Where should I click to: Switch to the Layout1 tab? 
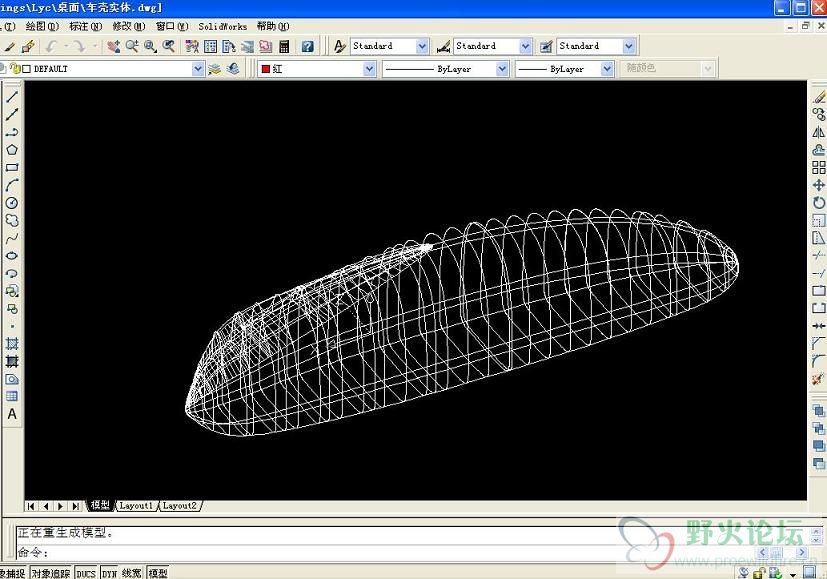(x=136, y=506)
